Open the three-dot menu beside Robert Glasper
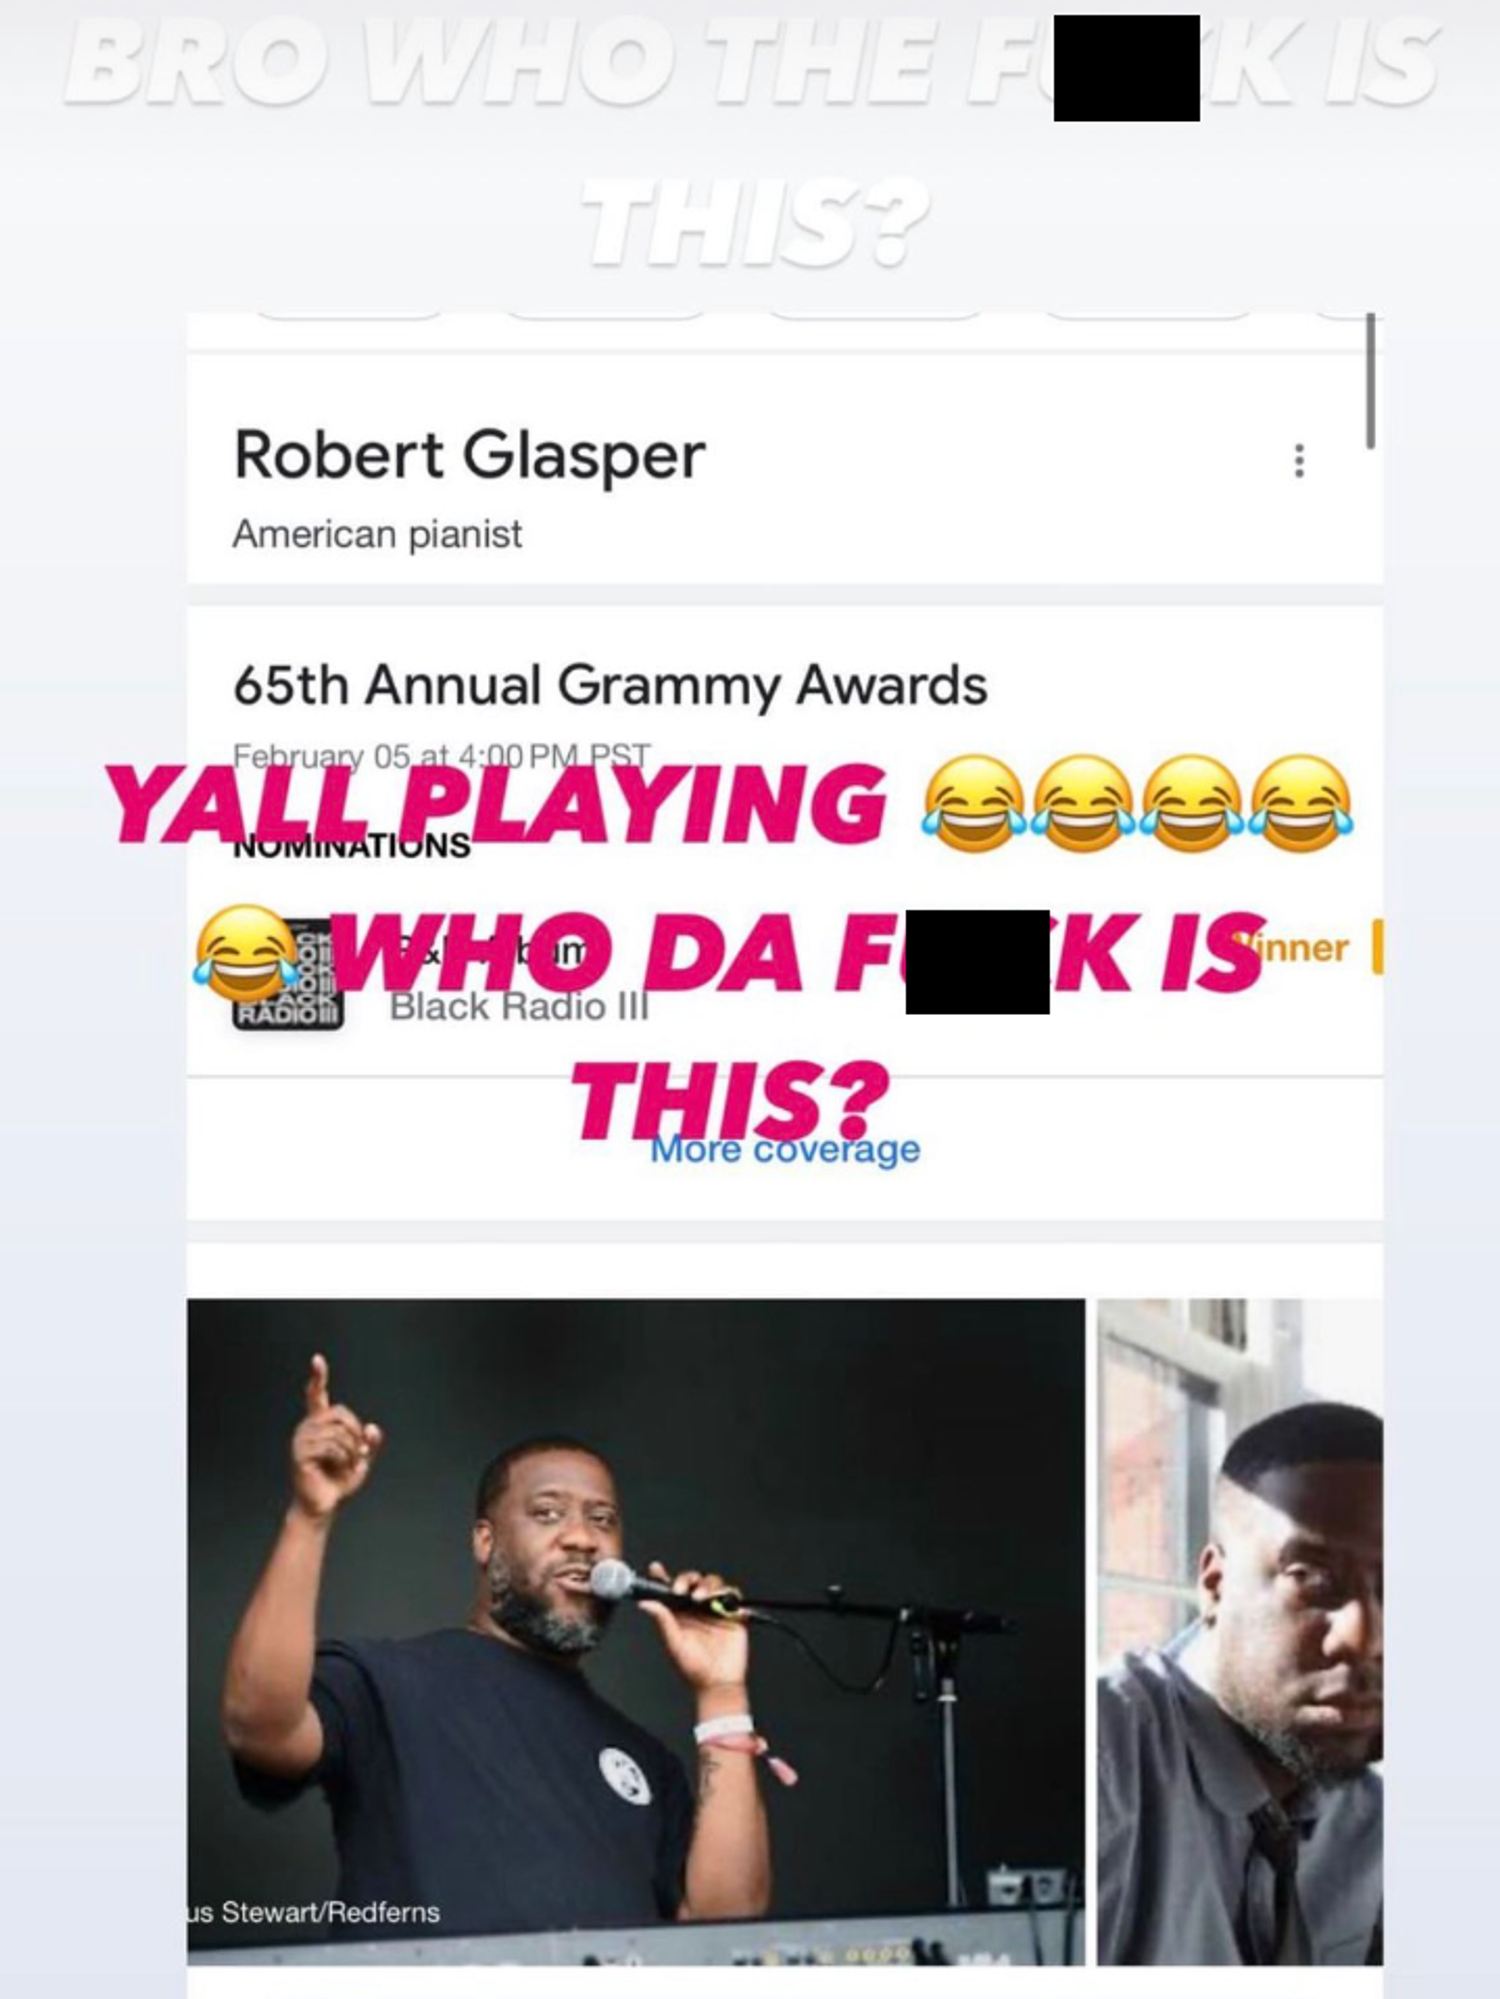Image resolution: width=1500 pixels, height=1999 pixels. [1299, 461]
